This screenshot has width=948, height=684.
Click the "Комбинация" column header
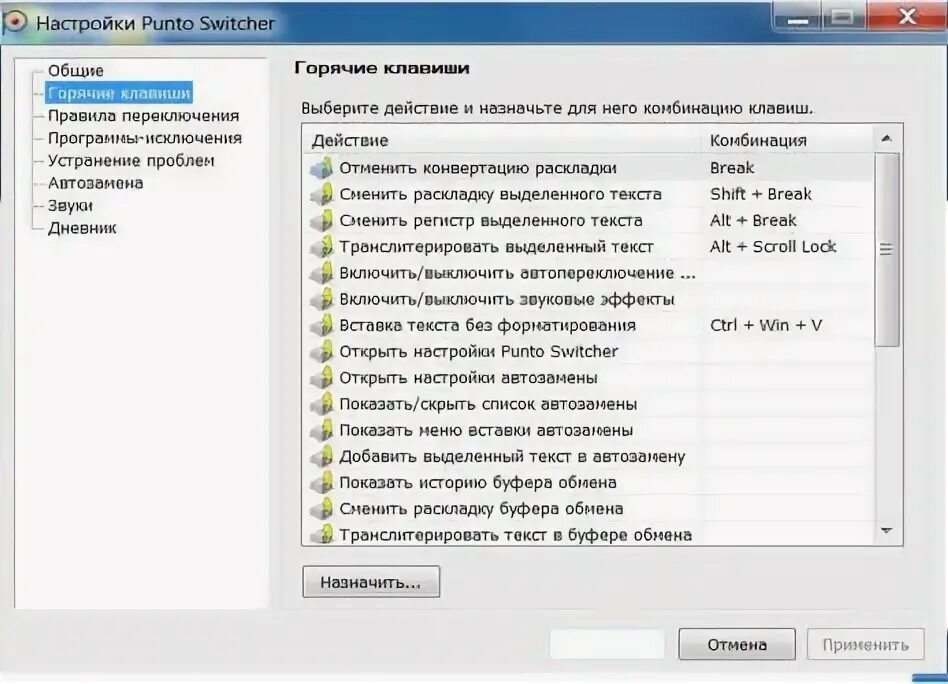point(788,140)
